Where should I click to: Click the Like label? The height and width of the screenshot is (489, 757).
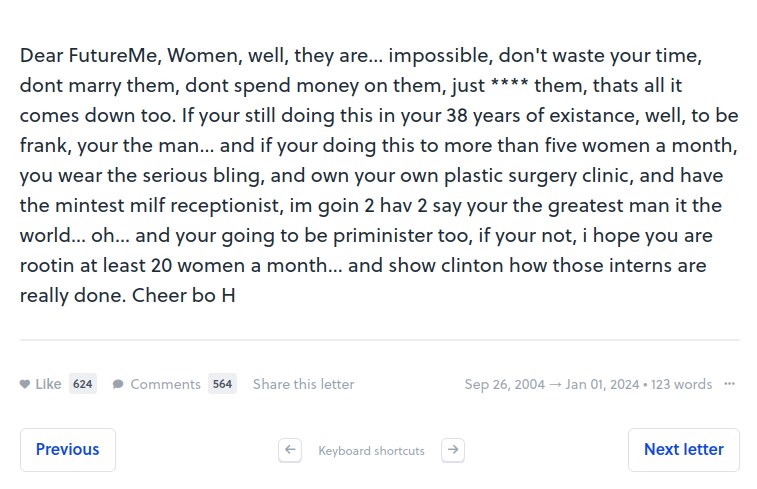coord(48,384)
